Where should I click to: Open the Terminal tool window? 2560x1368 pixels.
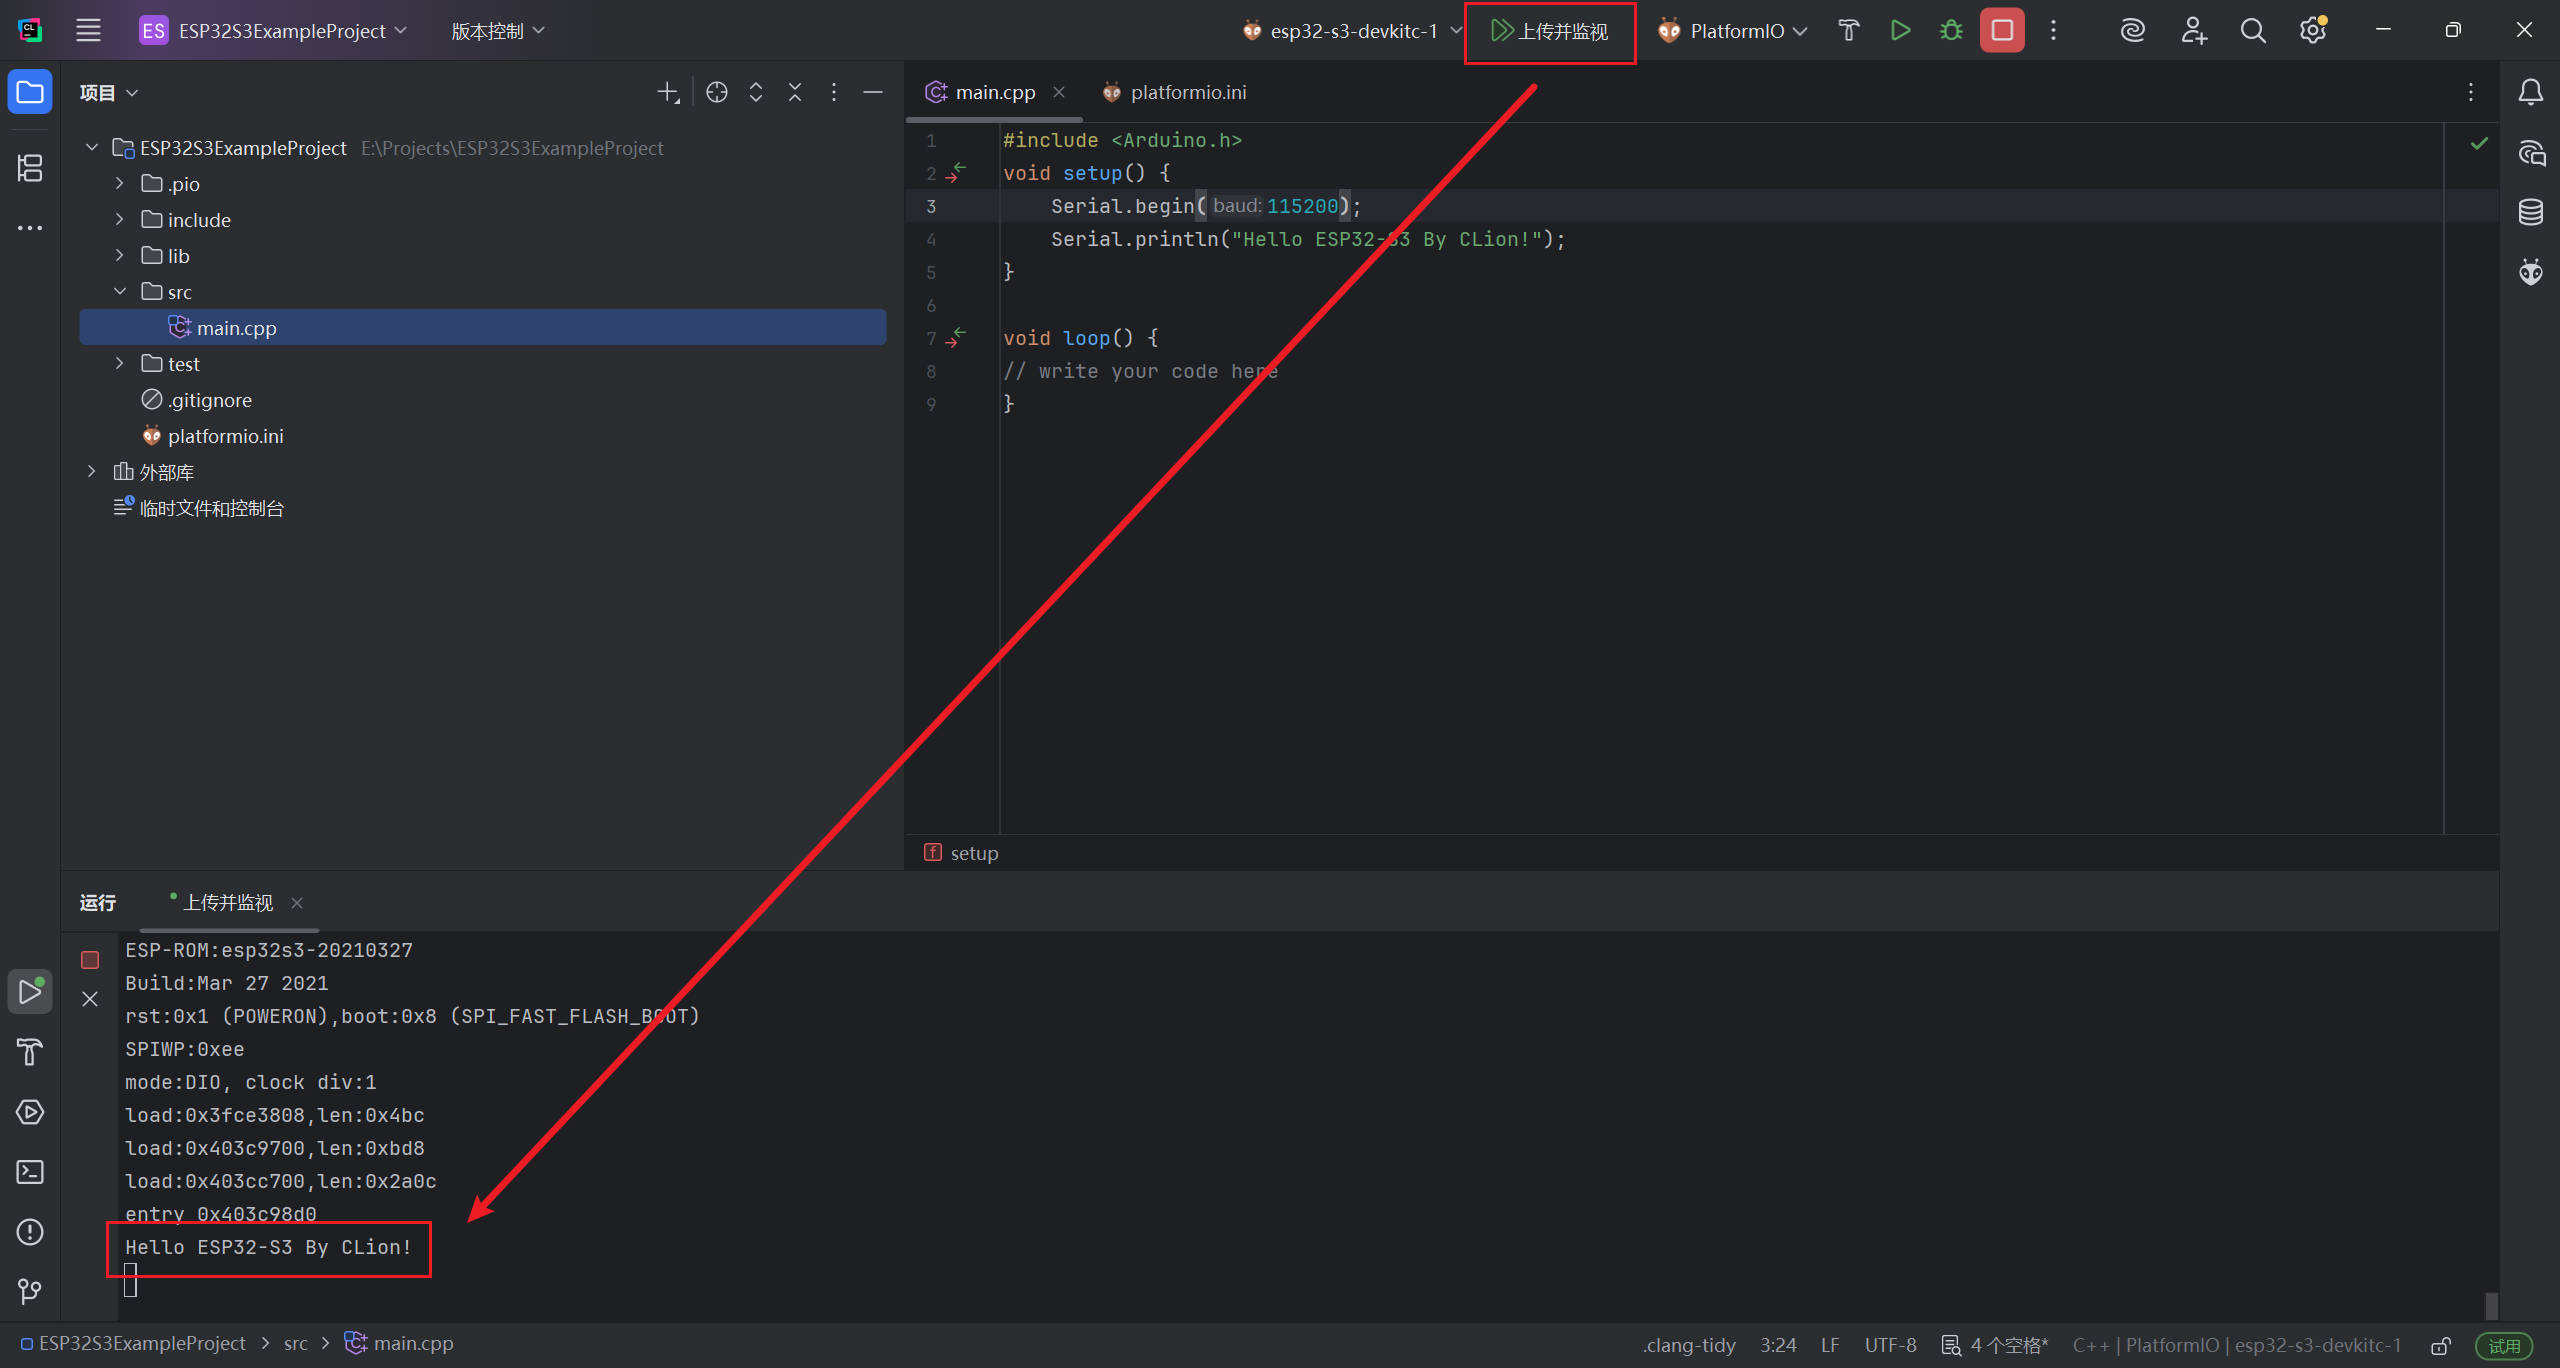click(30, 1172)
